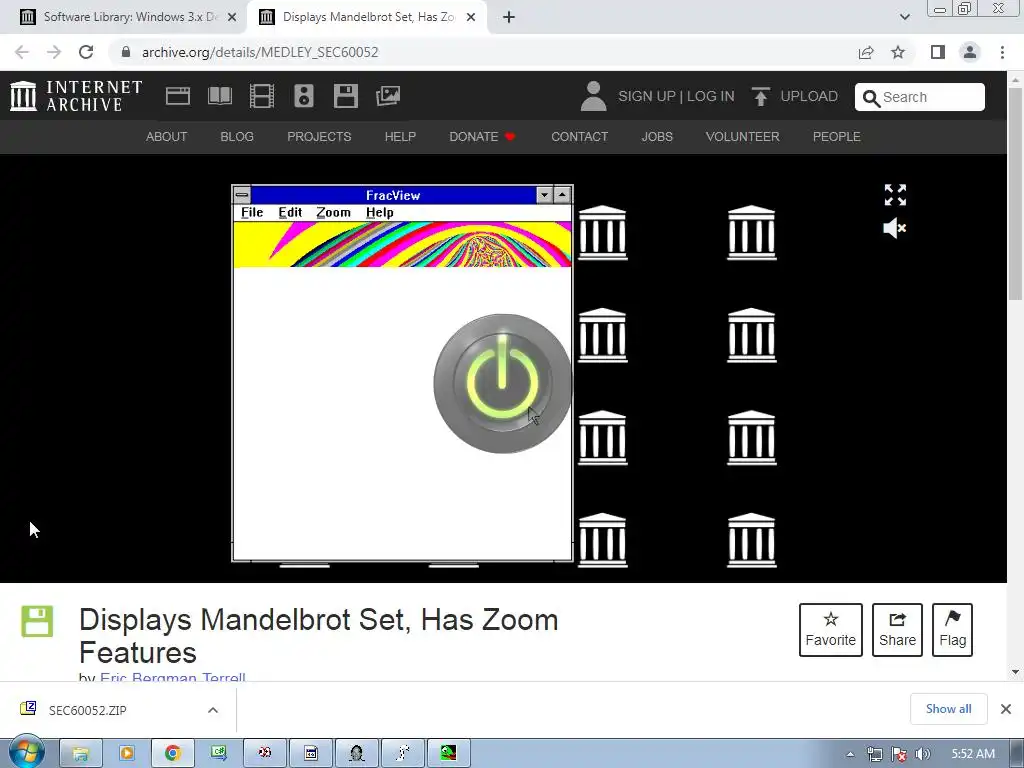Image resolution: width=1024 pixels, height=768 pixels.
Task: Open the Images icon in the navbar
Action: click(388, 96)
